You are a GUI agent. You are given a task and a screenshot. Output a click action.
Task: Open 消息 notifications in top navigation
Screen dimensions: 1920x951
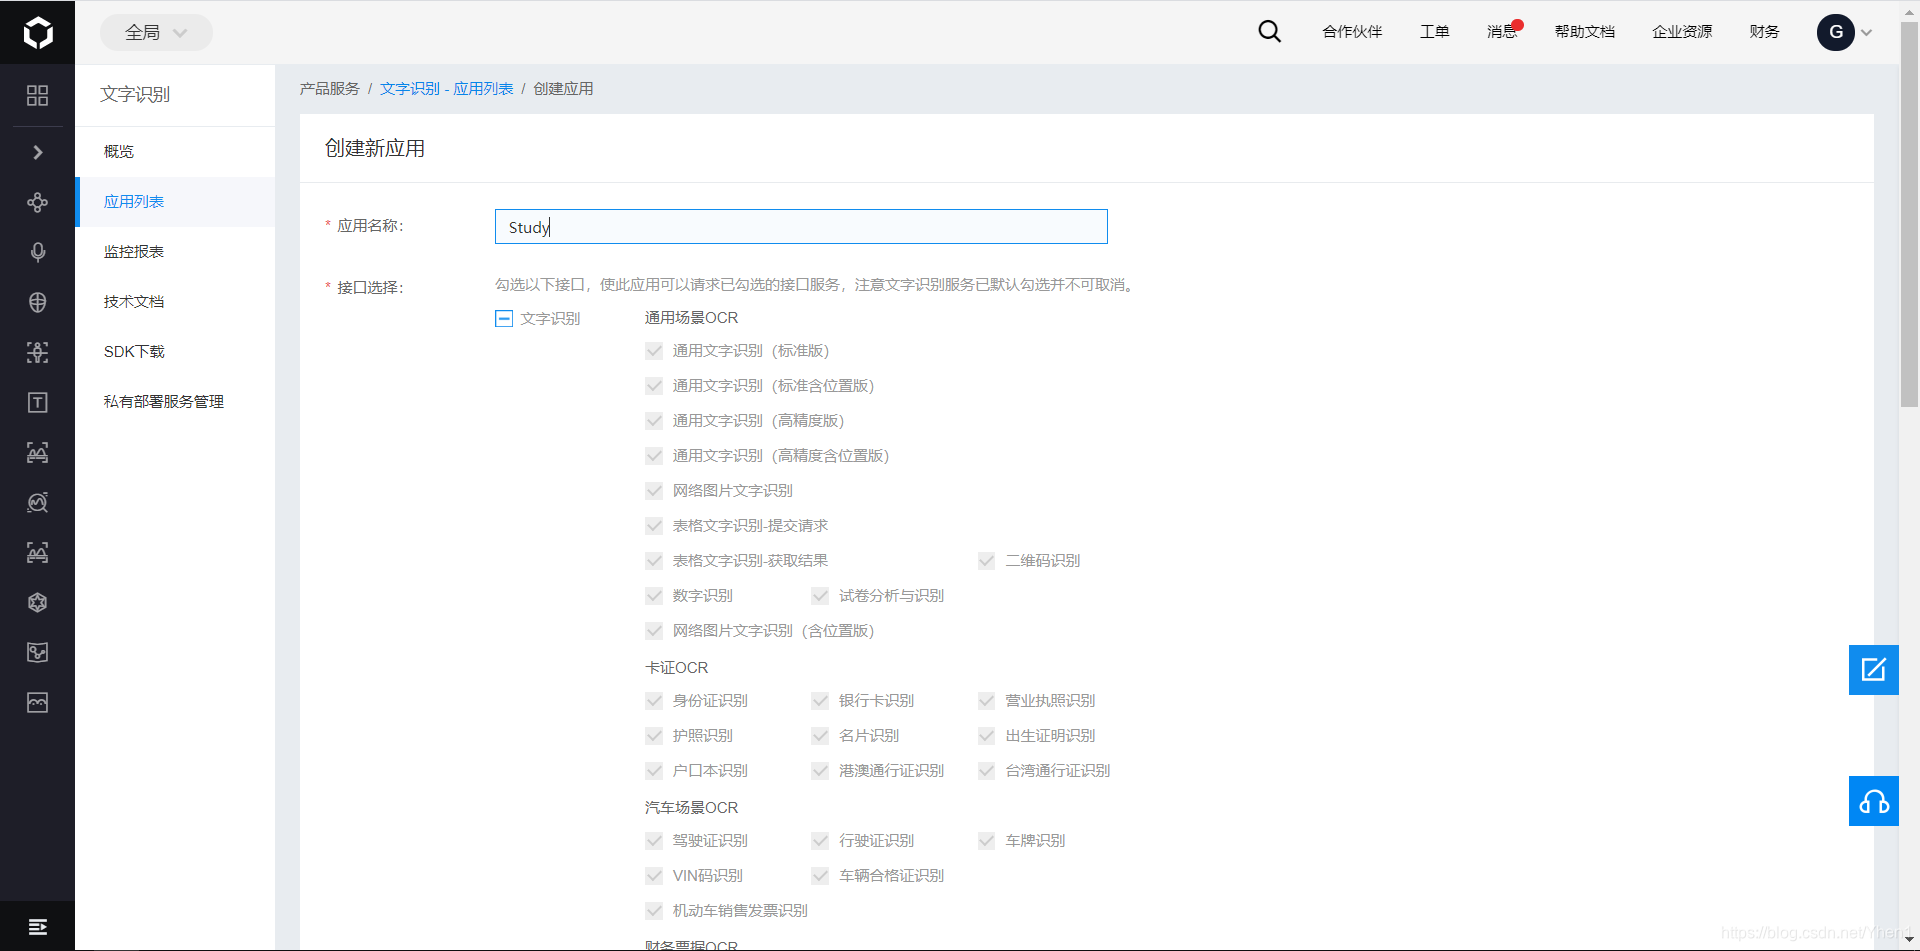1502,32
